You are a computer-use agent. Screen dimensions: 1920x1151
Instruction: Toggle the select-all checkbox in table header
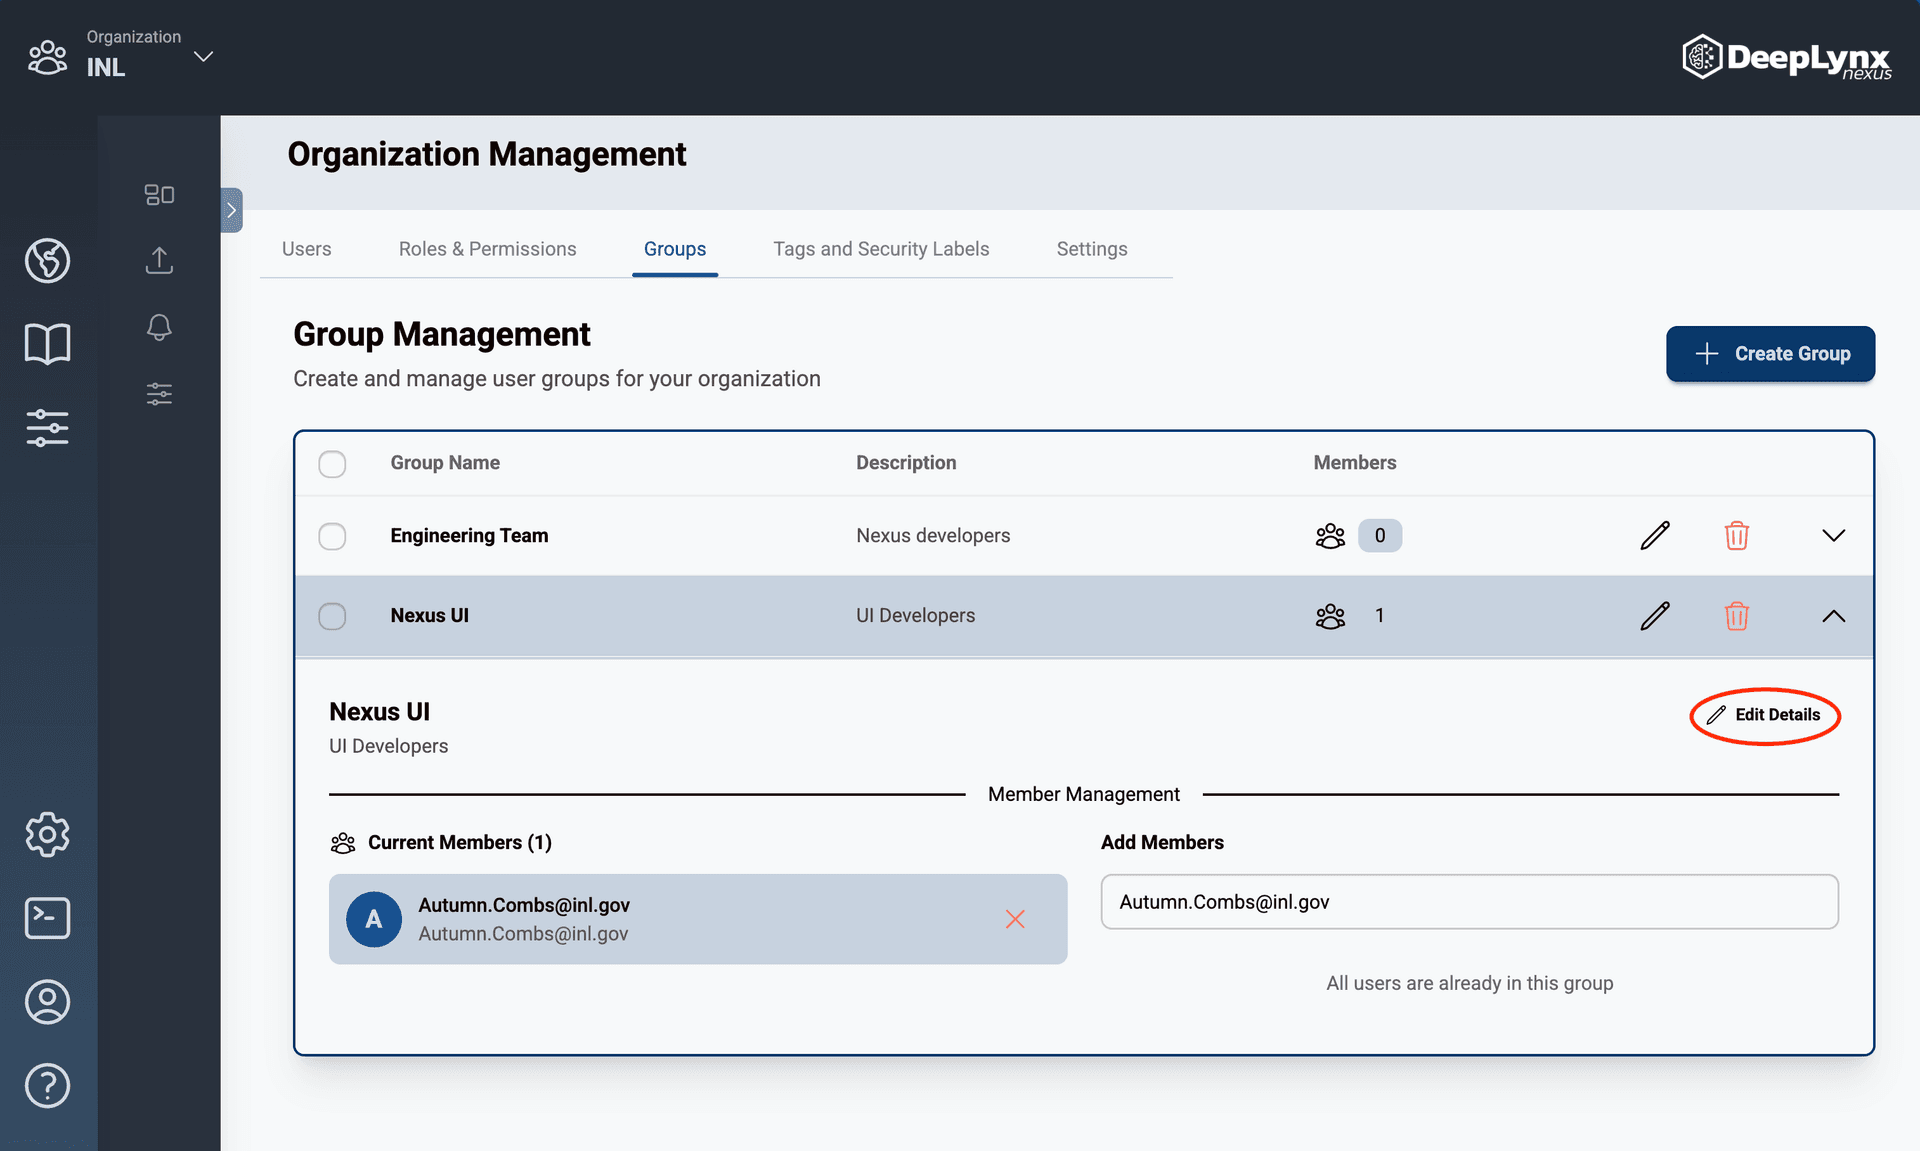point(332,464)
